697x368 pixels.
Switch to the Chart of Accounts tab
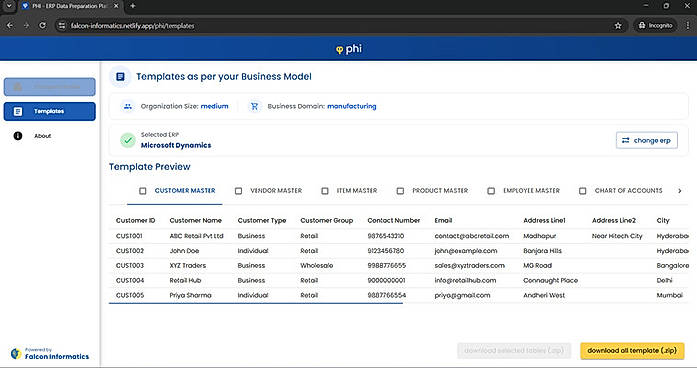pos(629,191)
